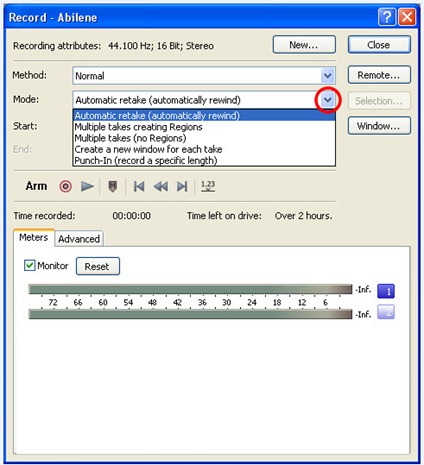This screenshot has height=465, width=424.
Task: Click the Mode dropdown arrow
Action: [328, 100]
